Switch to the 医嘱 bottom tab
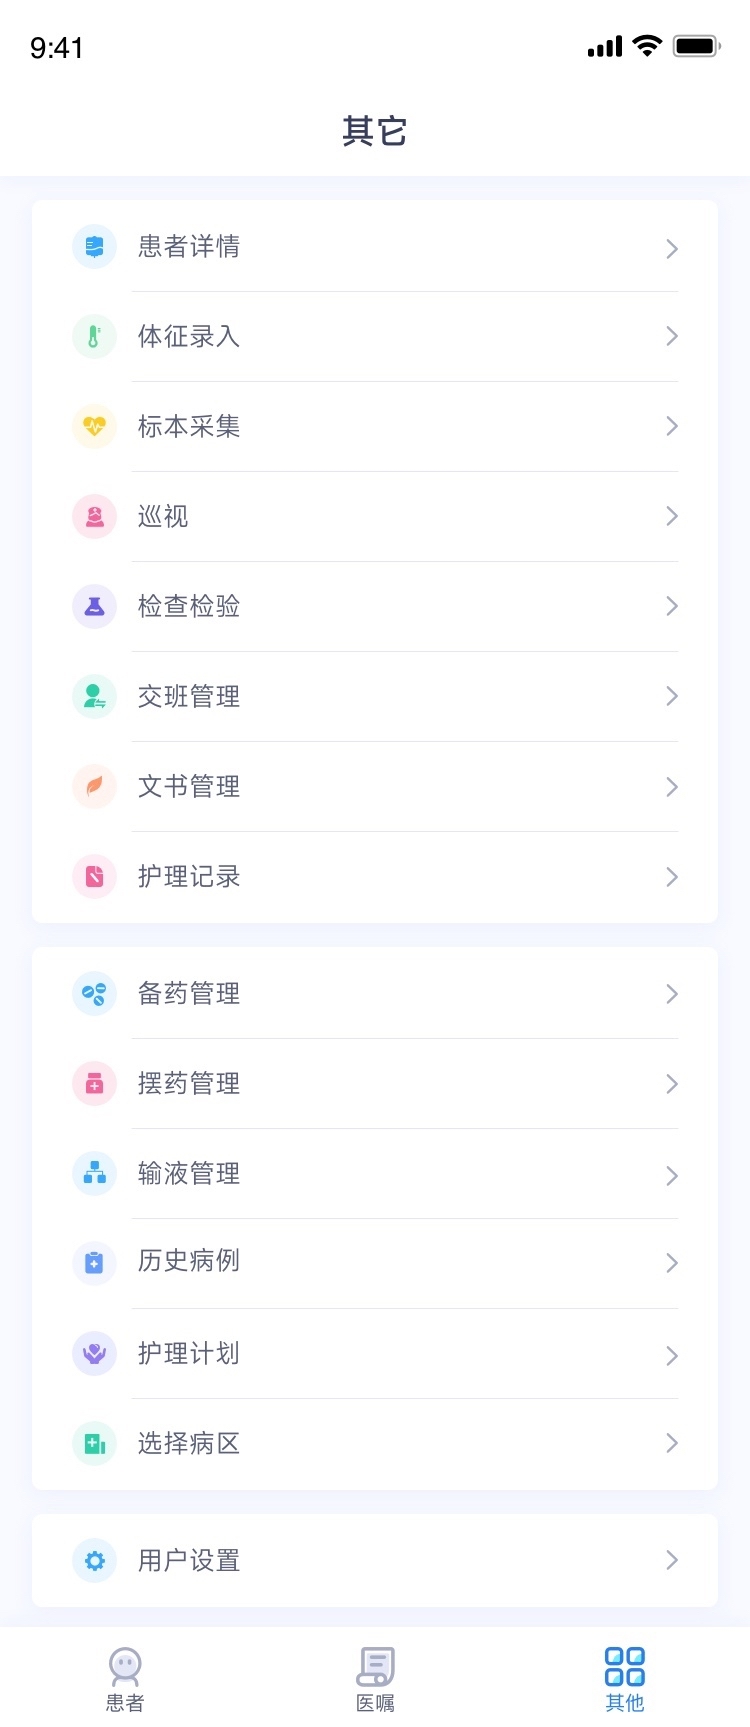The height and width of the screenshot is (1727, 750). click(375, 1680)
